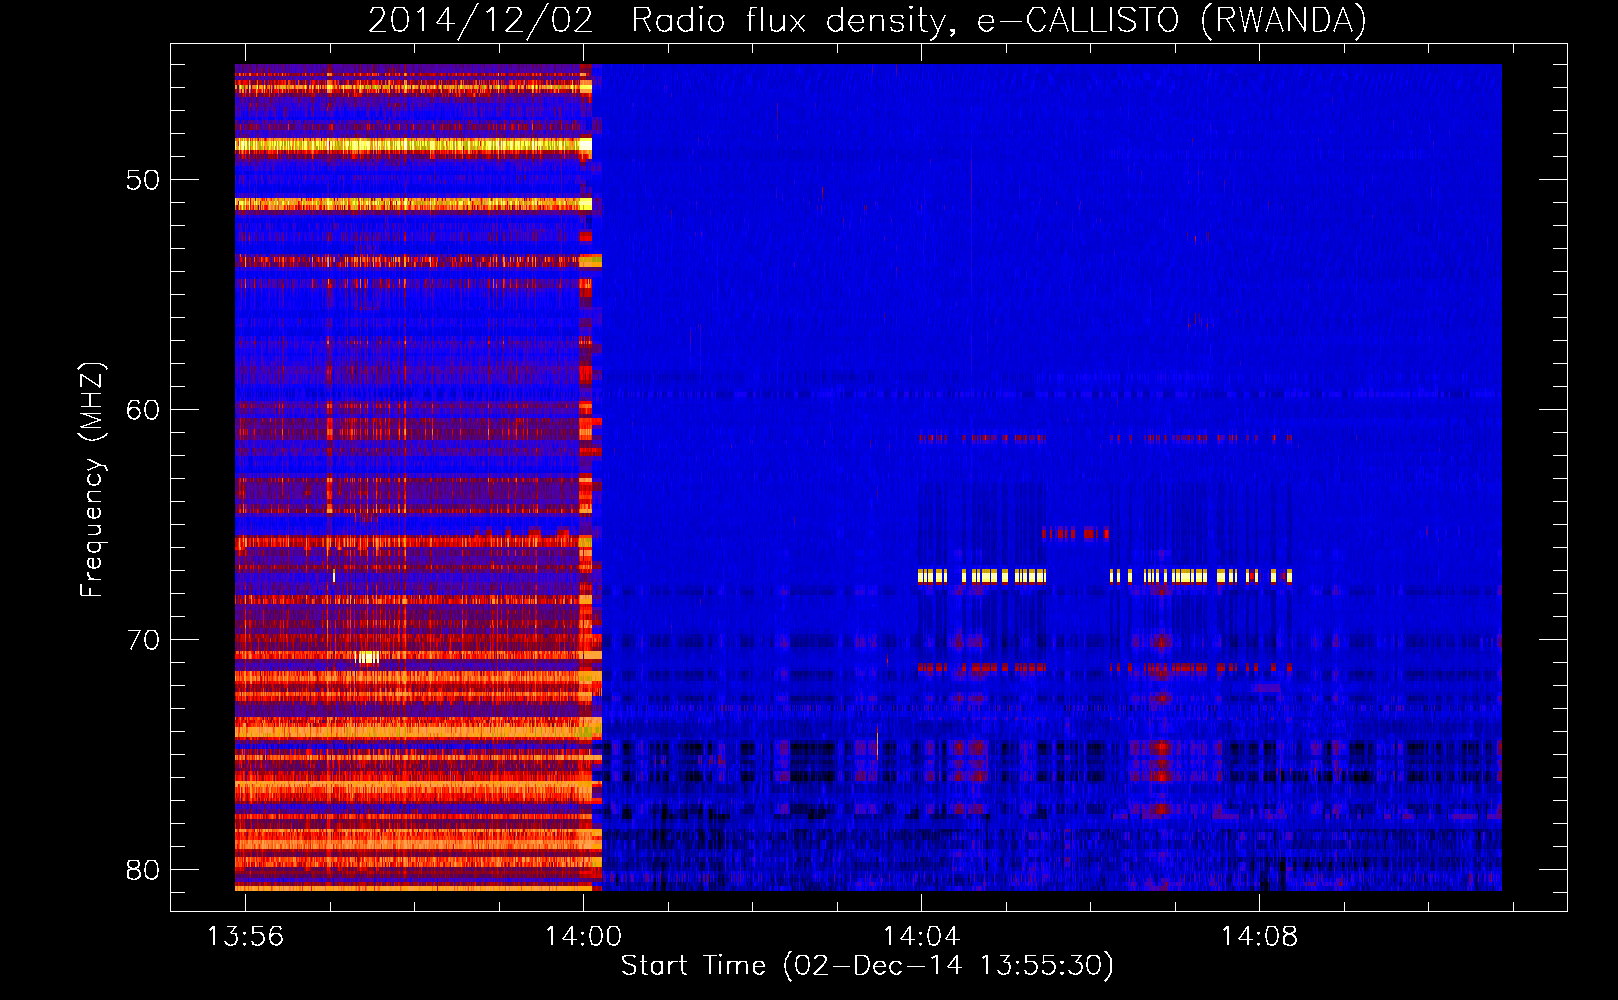Click the '14:04' time tick label

coord(921,937)
